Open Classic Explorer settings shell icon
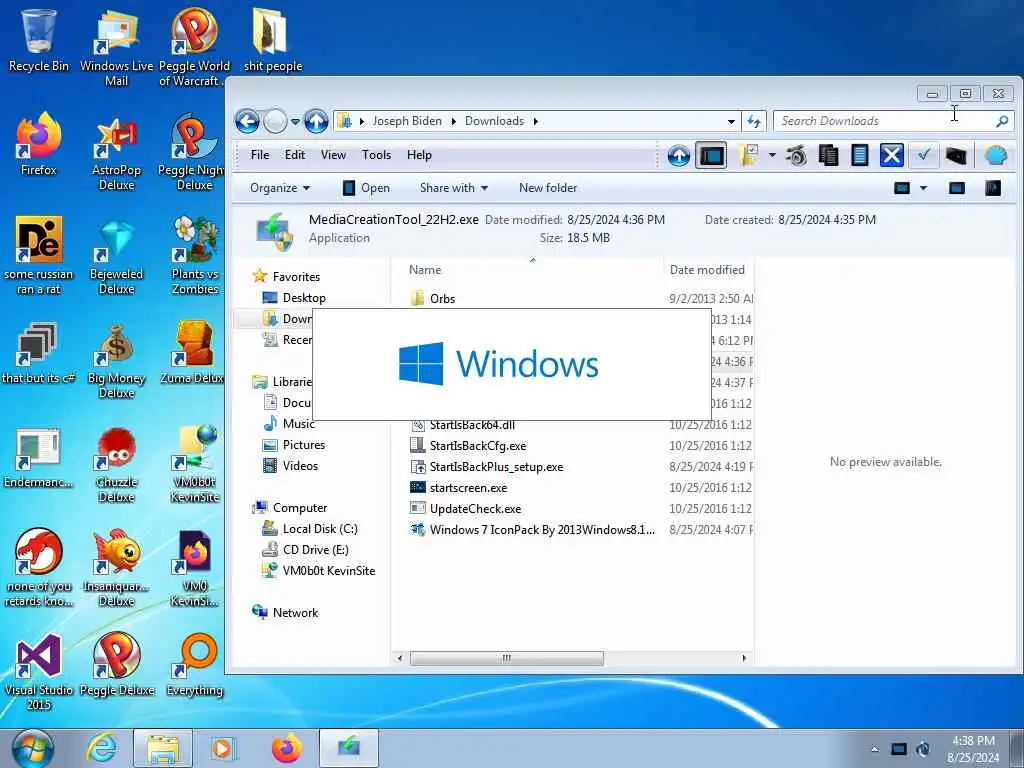1024x768 pixels. (996, 155)
